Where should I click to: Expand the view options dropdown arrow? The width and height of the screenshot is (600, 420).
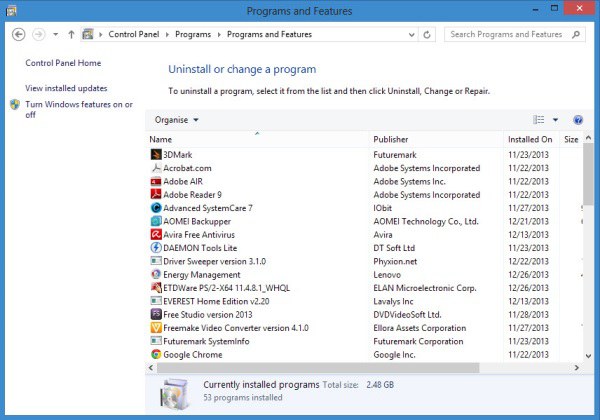[555, 120]
